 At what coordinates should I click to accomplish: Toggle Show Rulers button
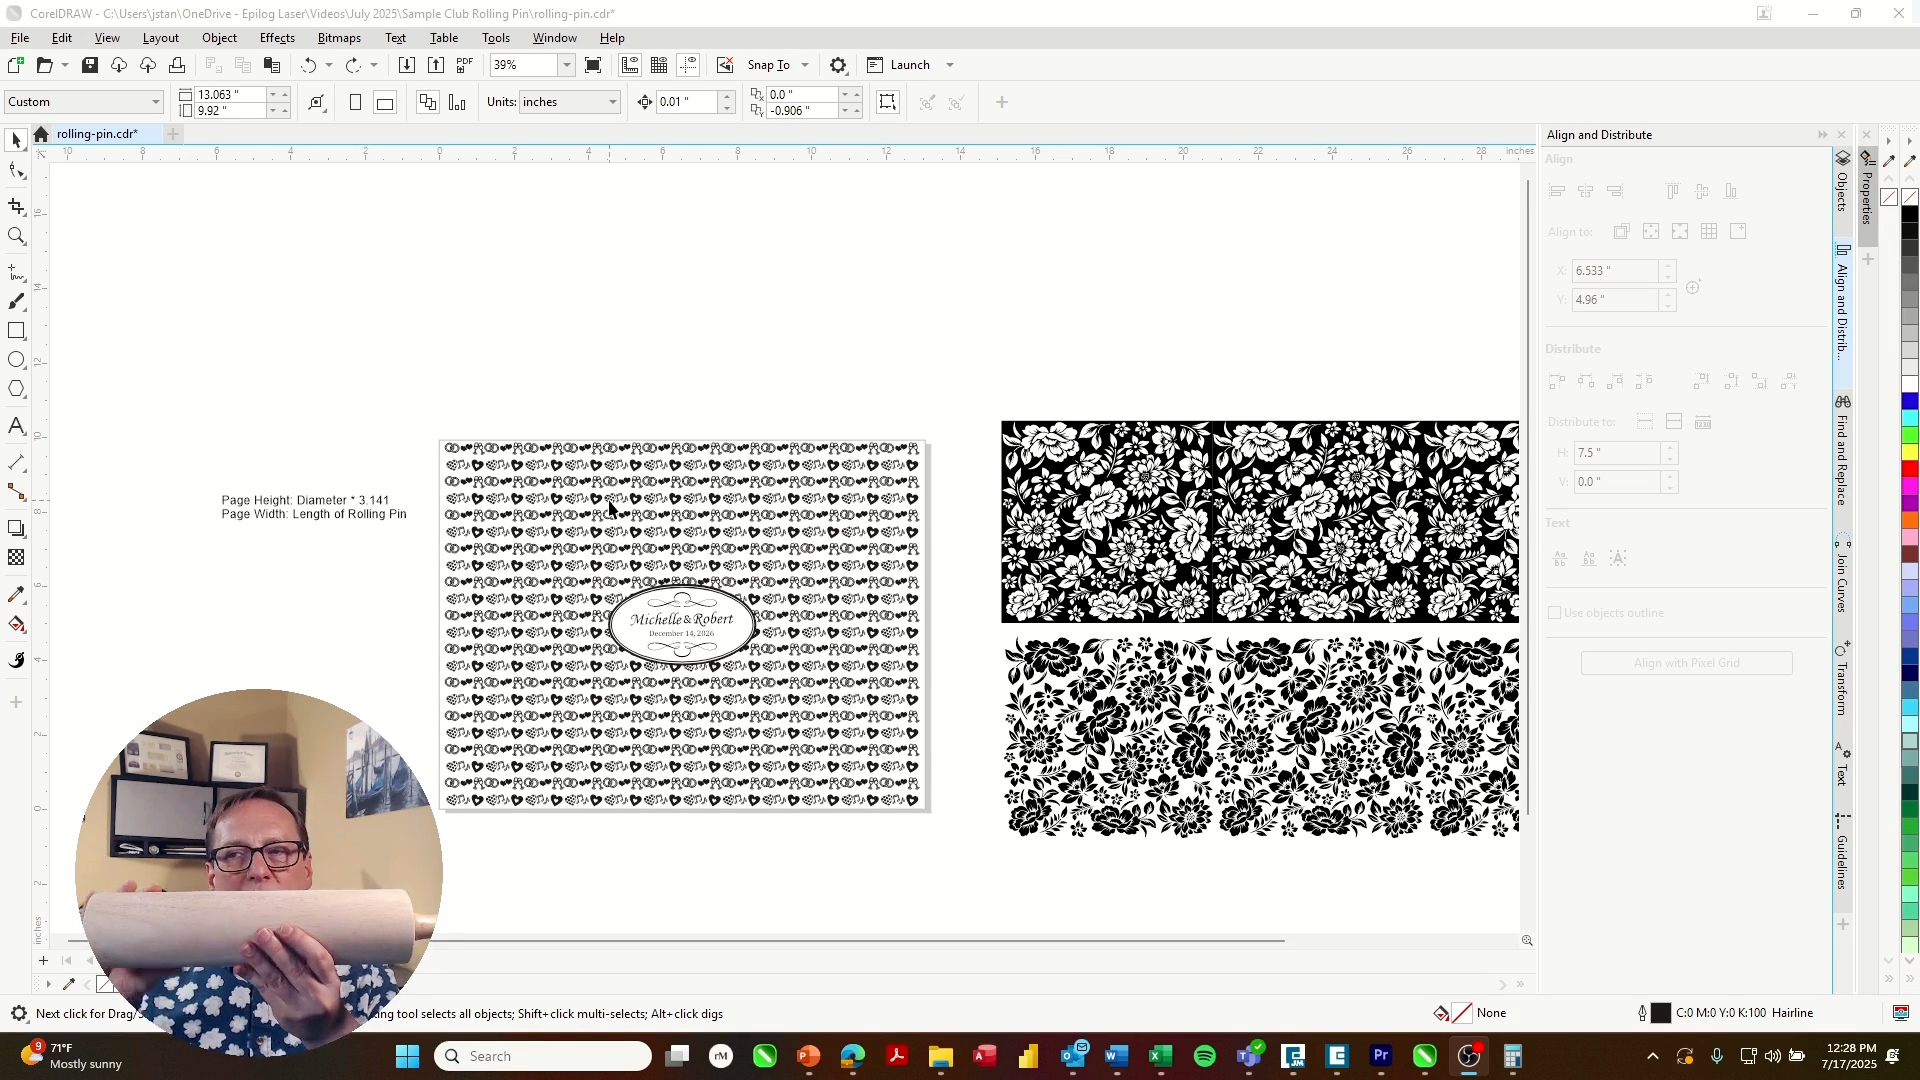(x=630, y=65)
